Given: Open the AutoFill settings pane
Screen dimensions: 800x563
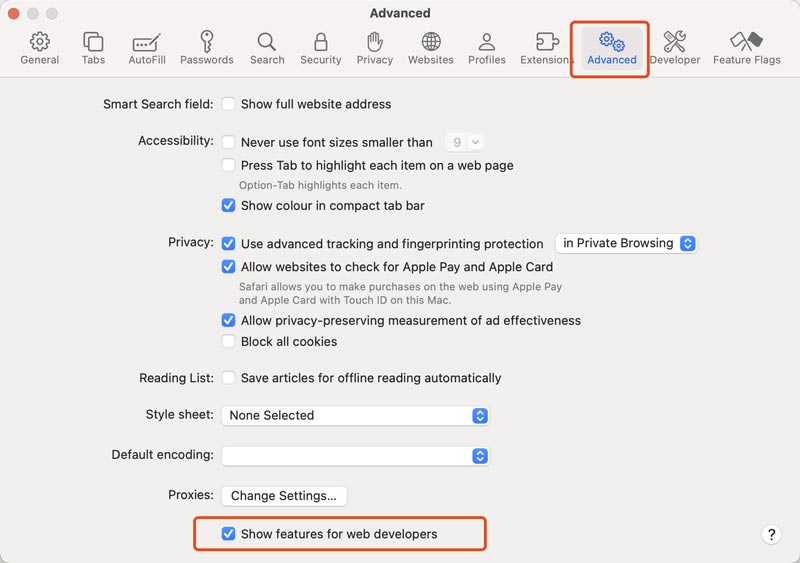Looking at the screenshot, I should click(147, 49).
